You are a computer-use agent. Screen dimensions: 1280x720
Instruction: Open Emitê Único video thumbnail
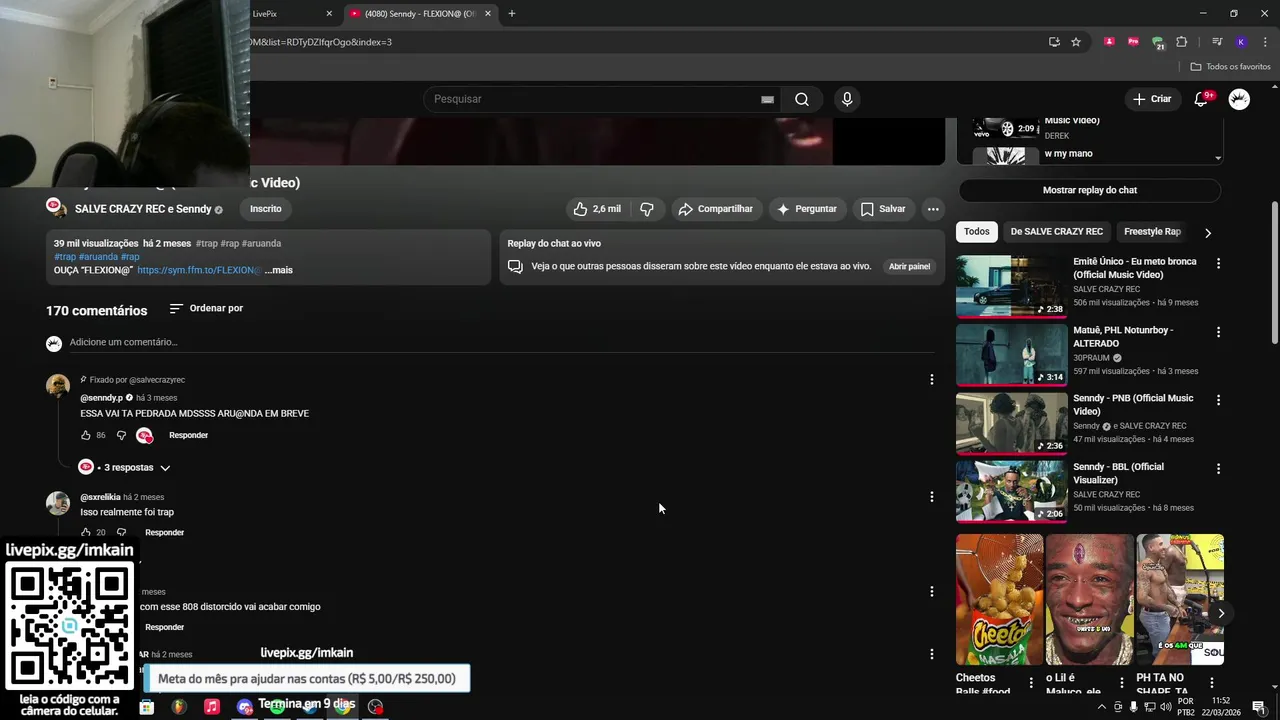(x=1011, y=286)
